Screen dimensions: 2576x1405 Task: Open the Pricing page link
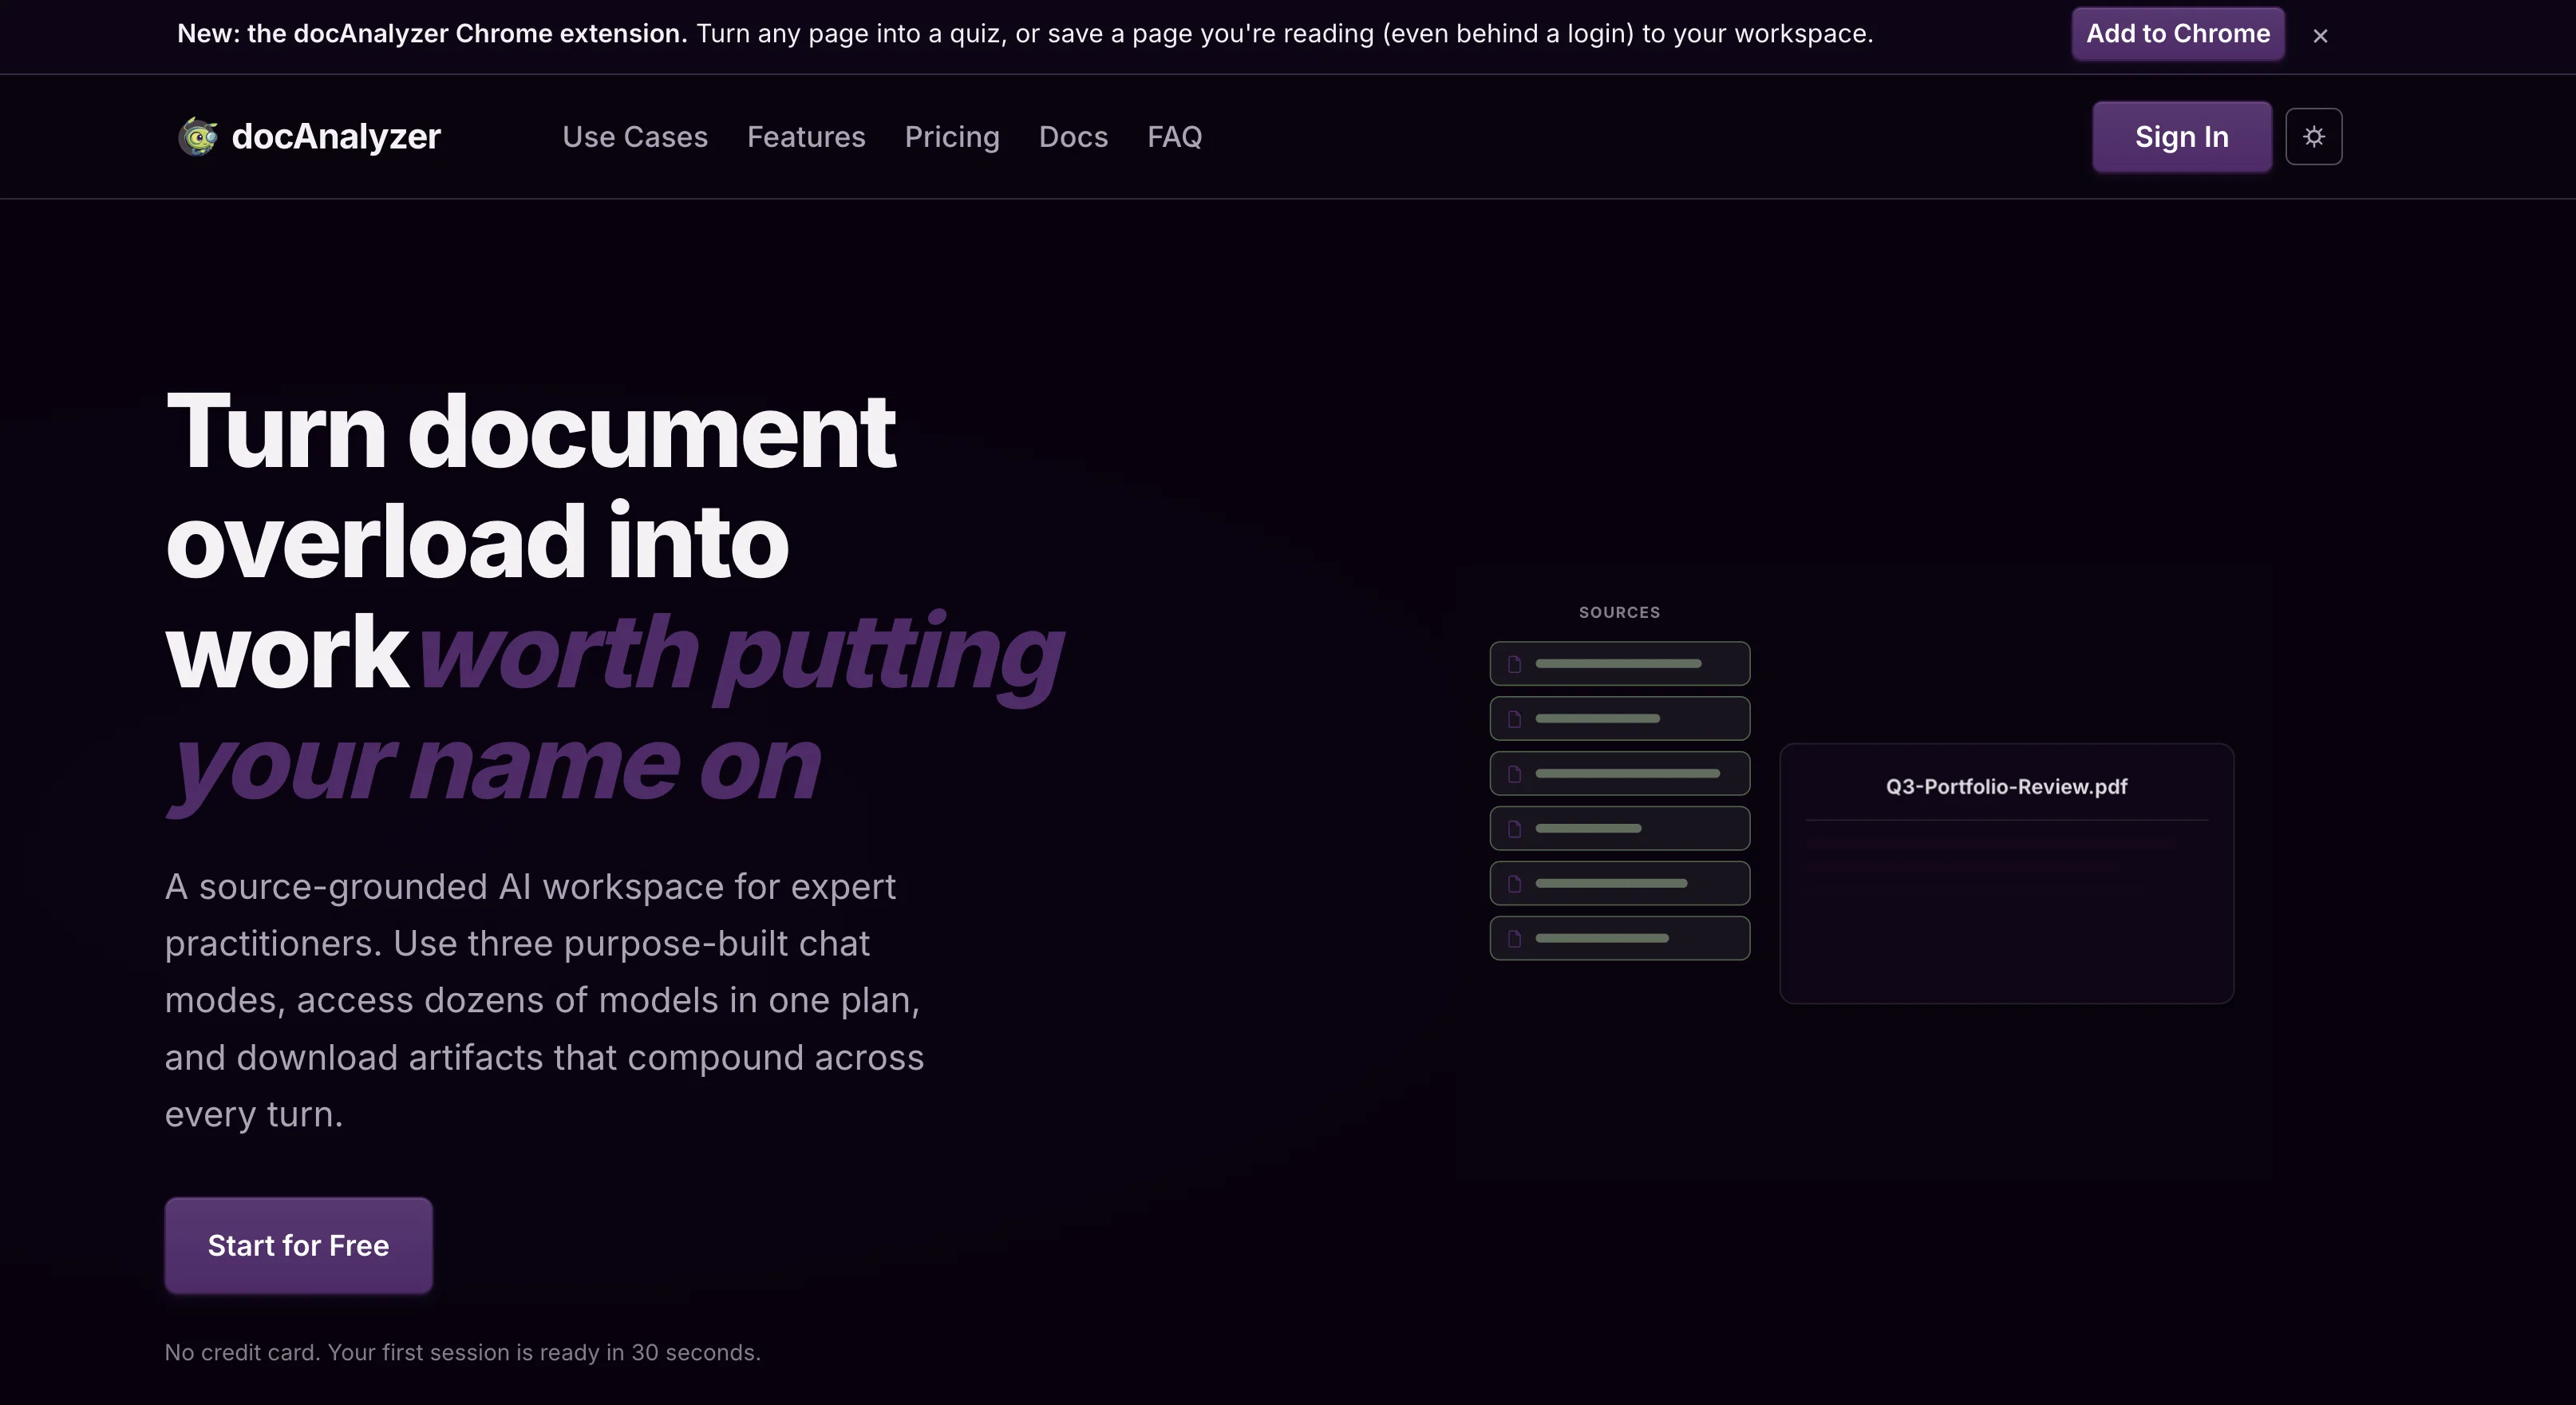pos(952,137)
